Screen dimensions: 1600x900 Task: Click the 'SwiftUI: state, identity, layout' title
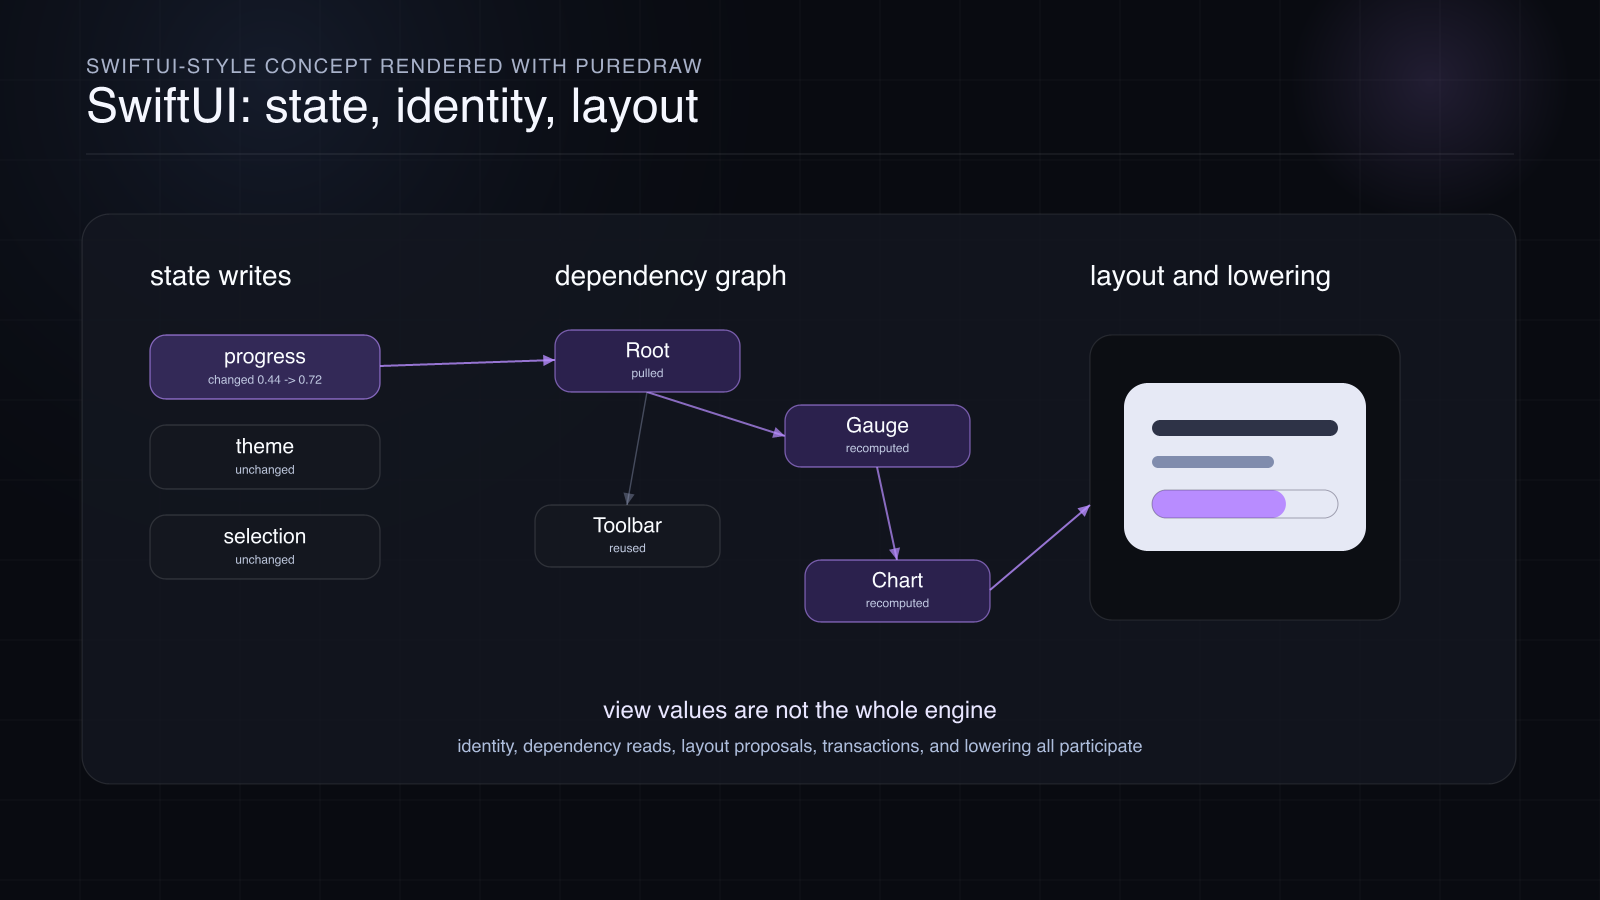click(392, 107)
